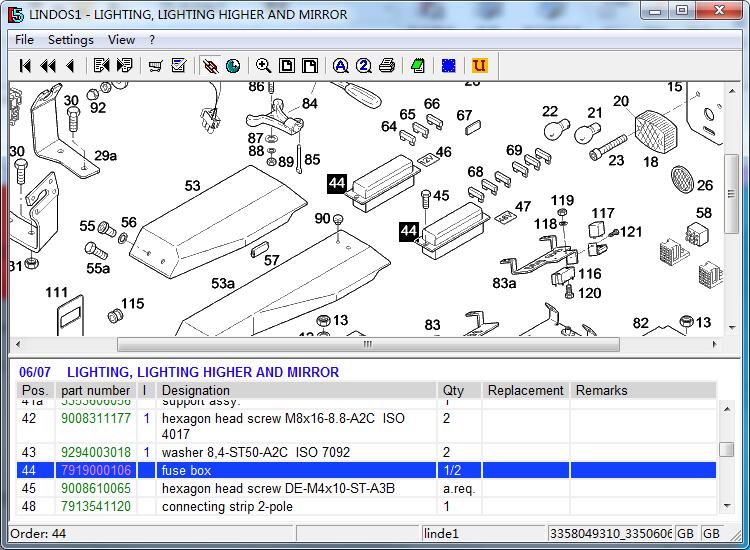Click the order checklist icon

click(x=178, y=66)
